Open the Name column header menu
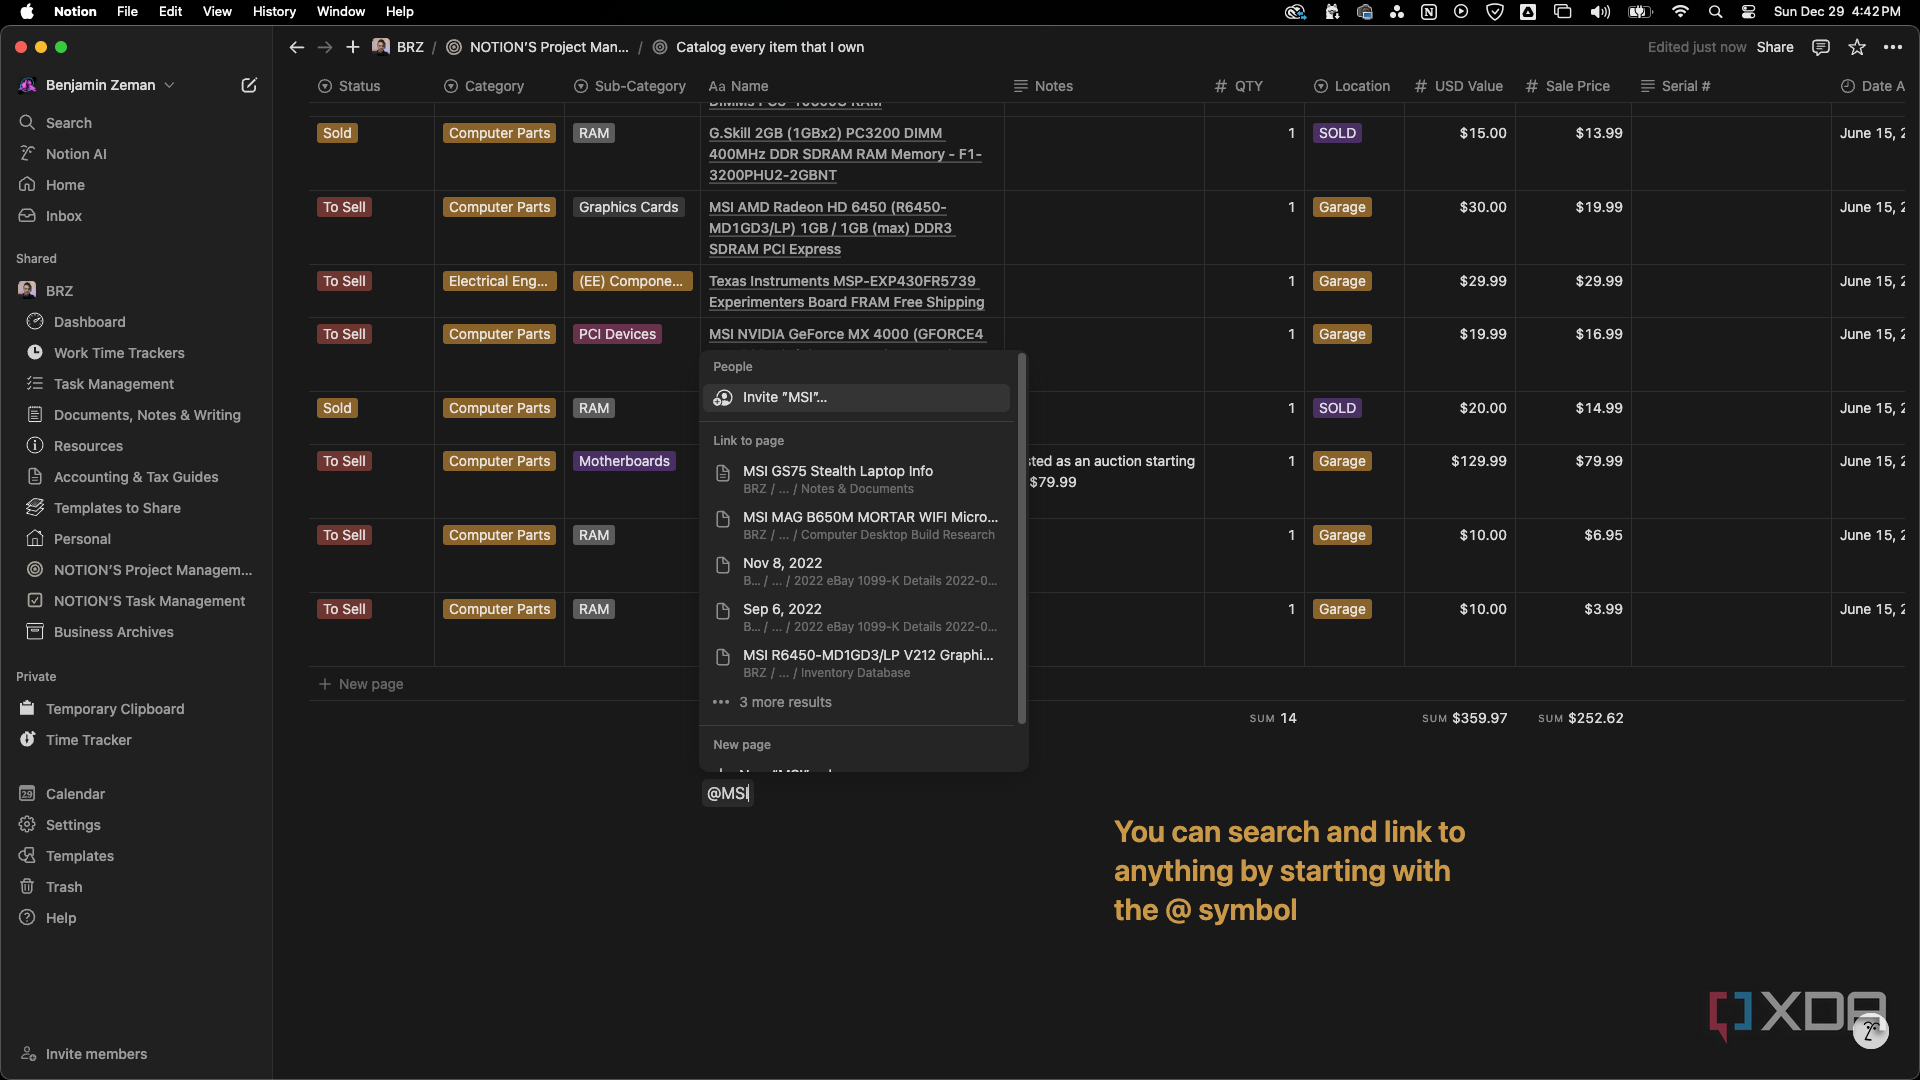The image size is (1920, 1080). click(x=739, y=86)
